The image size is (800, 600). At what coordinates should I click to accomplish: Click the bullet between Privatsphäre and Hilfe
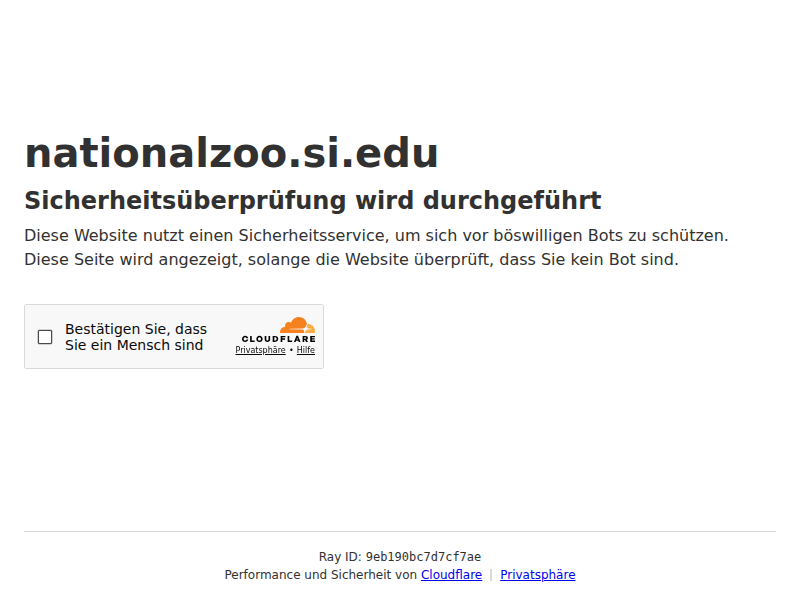click(291, 350)
